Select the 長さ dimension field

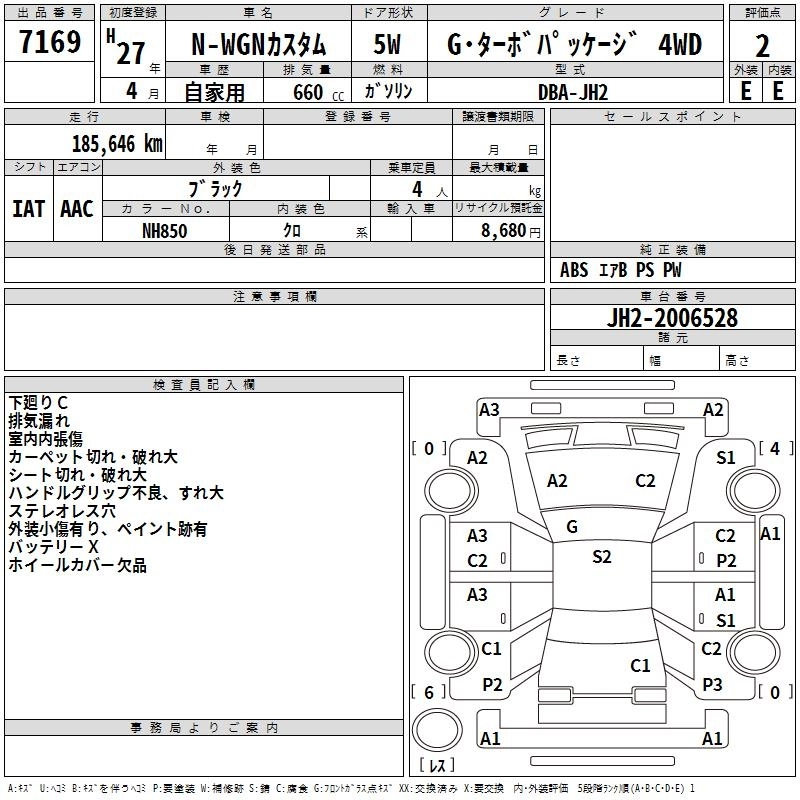[597, 360]
